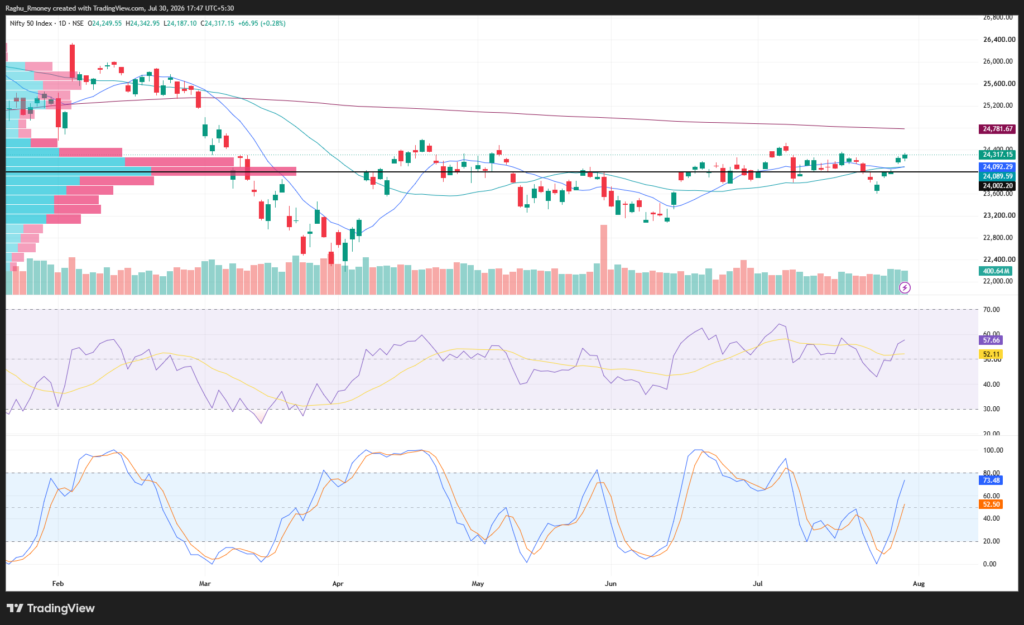The image size is (1024, 625).
Task: Click the maroon 24,781.67 price label
Action: coord(997,129)
